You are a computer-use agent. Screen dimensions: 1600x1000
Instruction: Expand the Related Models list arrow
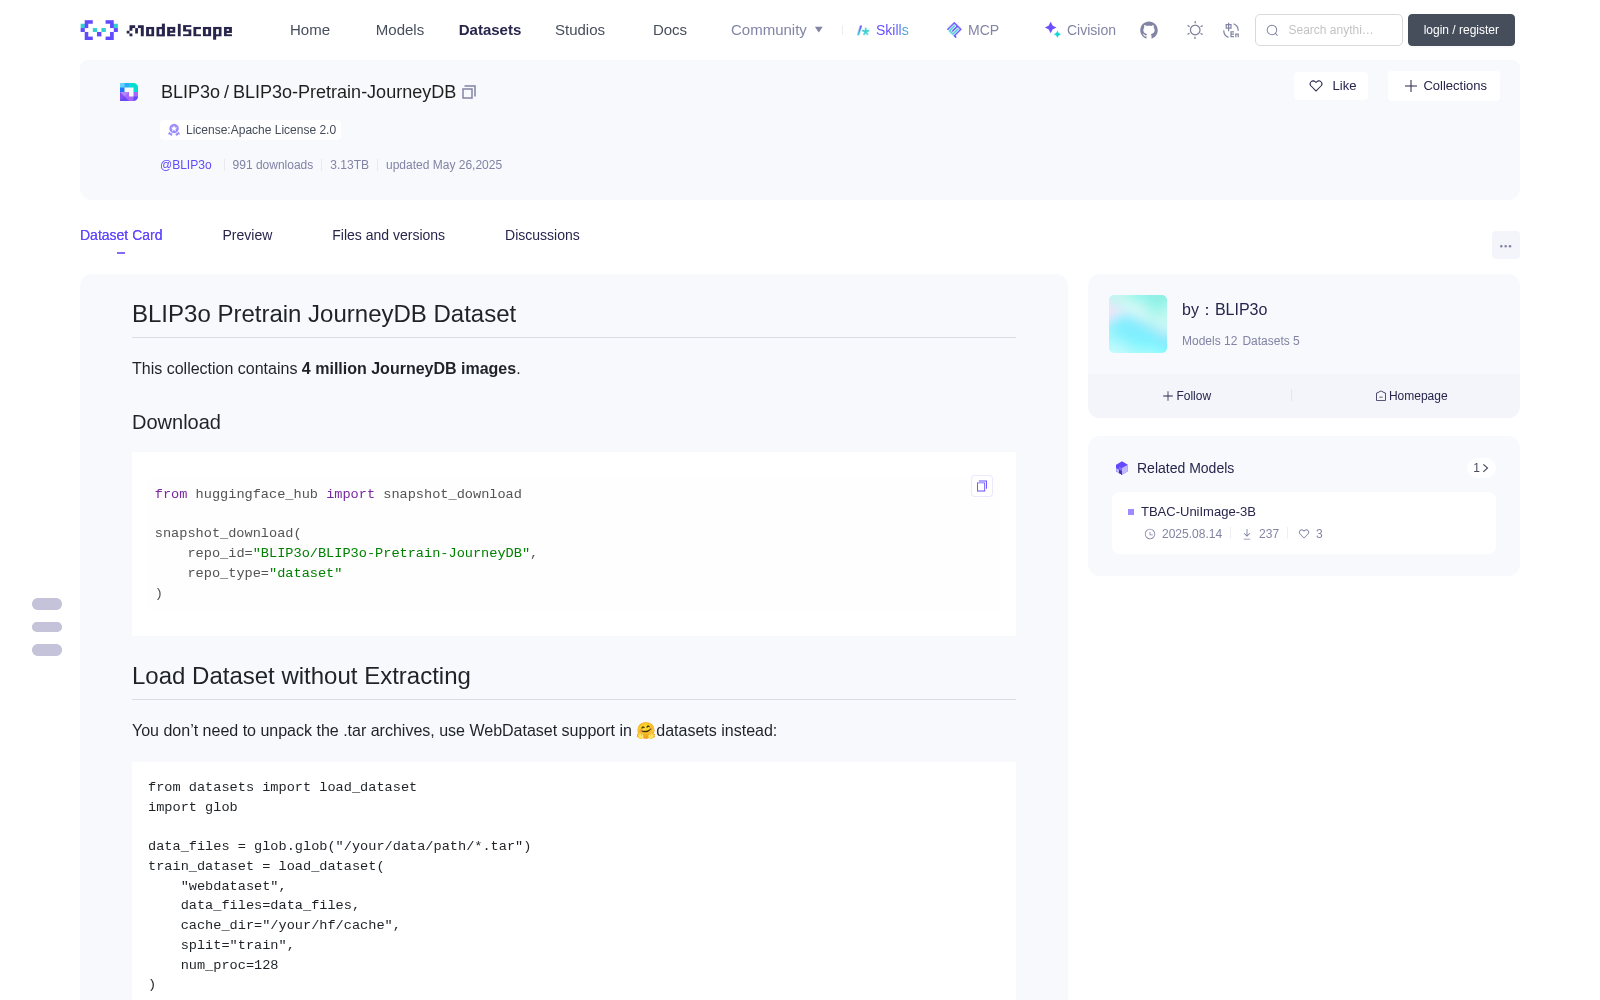pyautogui.click(x=1481, y=468)
